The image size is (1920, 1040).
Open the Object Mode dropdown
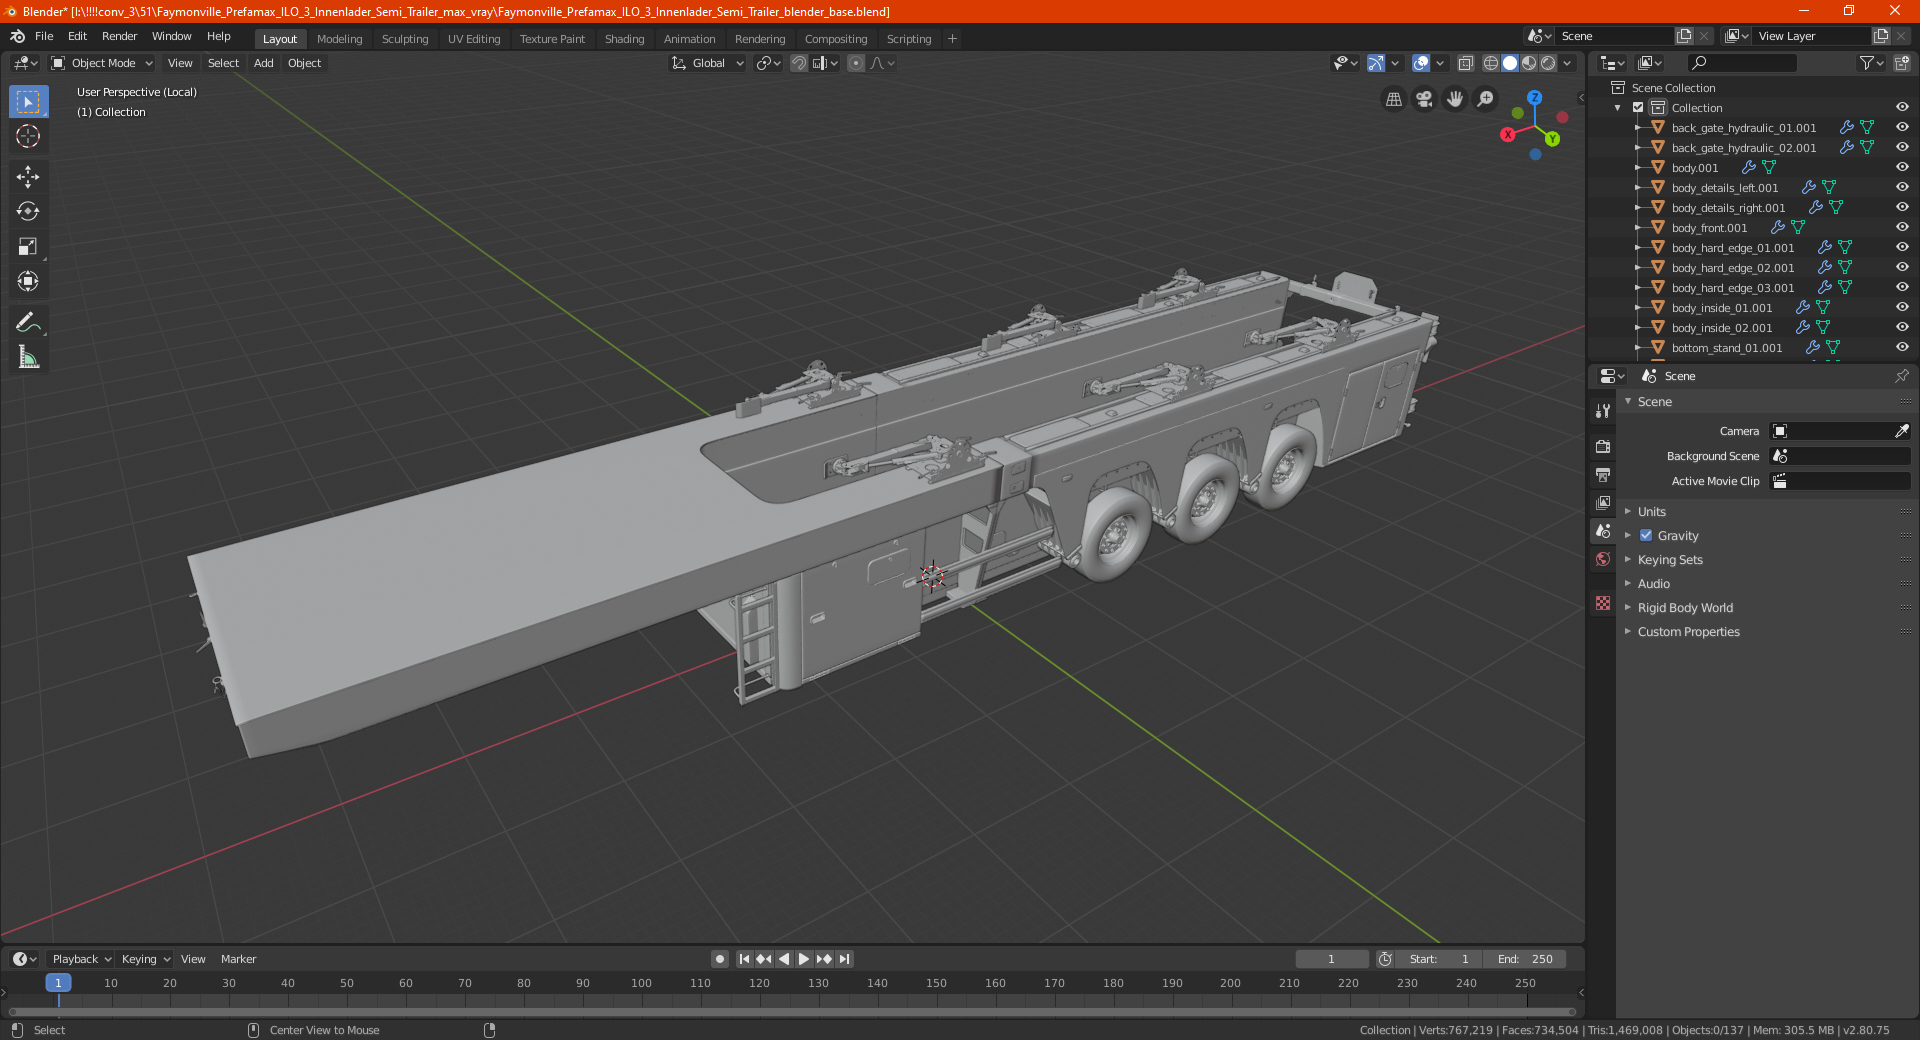[x=102, y=63]
